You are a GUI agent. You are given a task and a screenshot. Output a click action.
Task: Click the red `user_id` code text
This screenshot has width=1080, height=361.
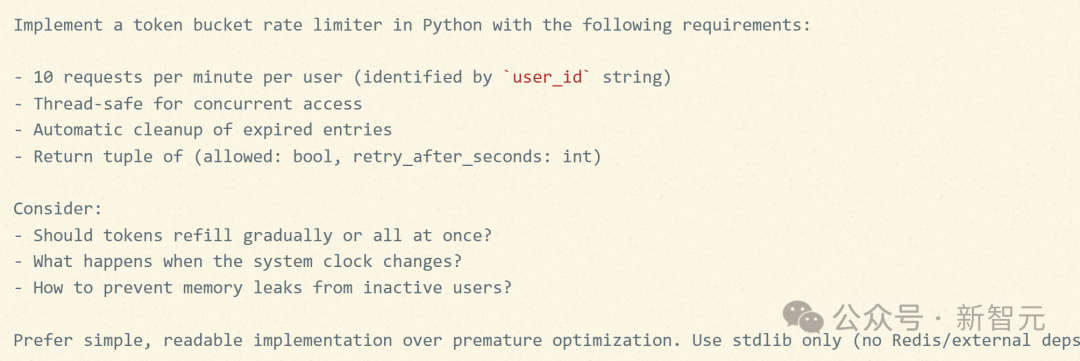tap(548, 77)
